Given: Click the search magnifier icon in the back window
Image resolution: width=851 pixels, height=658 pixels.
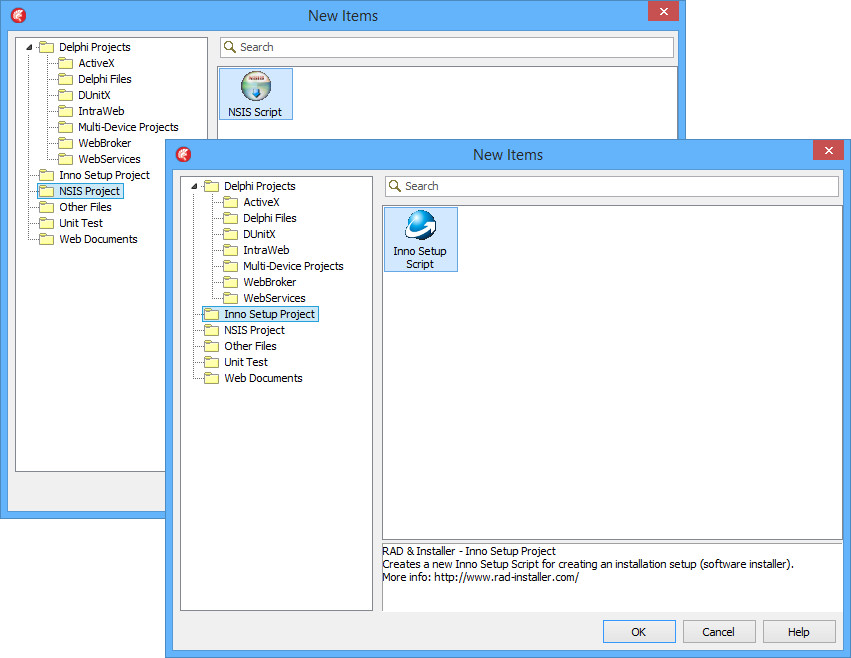Looking at the screenshot, I should click(x=230, y=47).
